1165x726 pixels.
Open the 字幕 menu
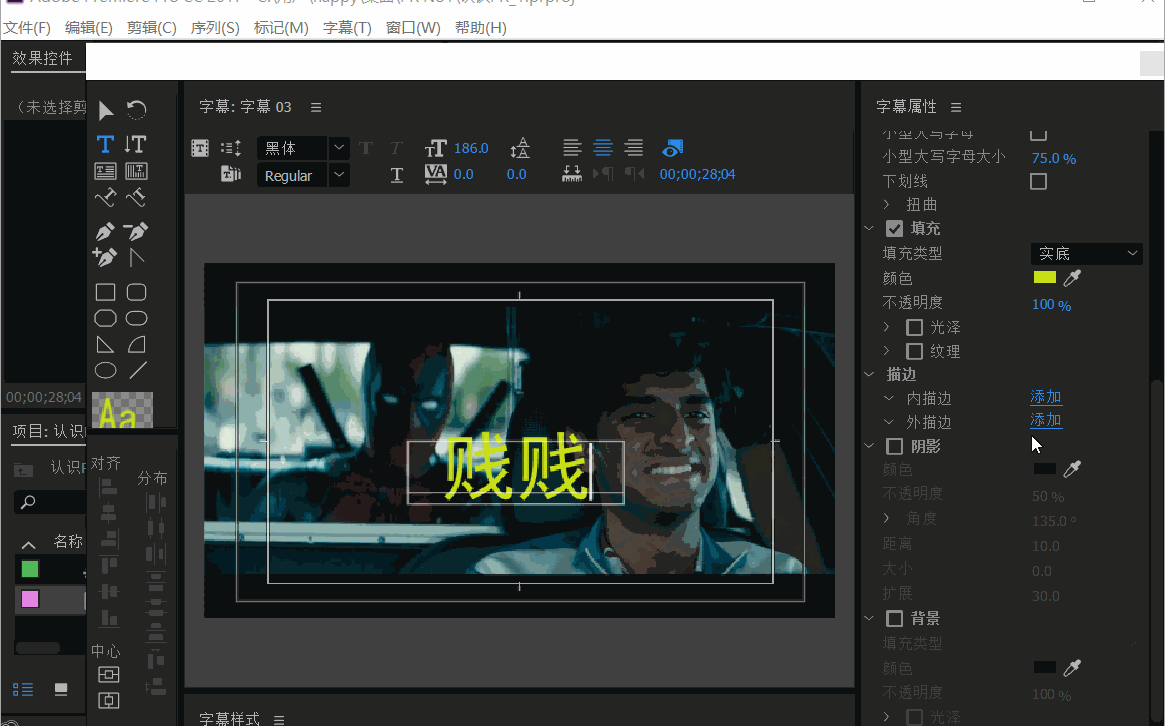point(347,27)
